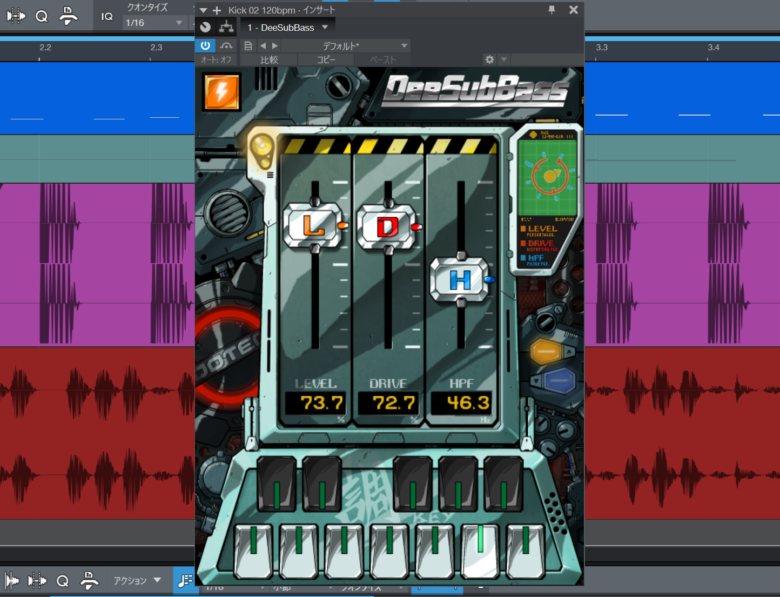
Task: Click the LEVEL value display showing 73.7
Action: coord(315,402)
